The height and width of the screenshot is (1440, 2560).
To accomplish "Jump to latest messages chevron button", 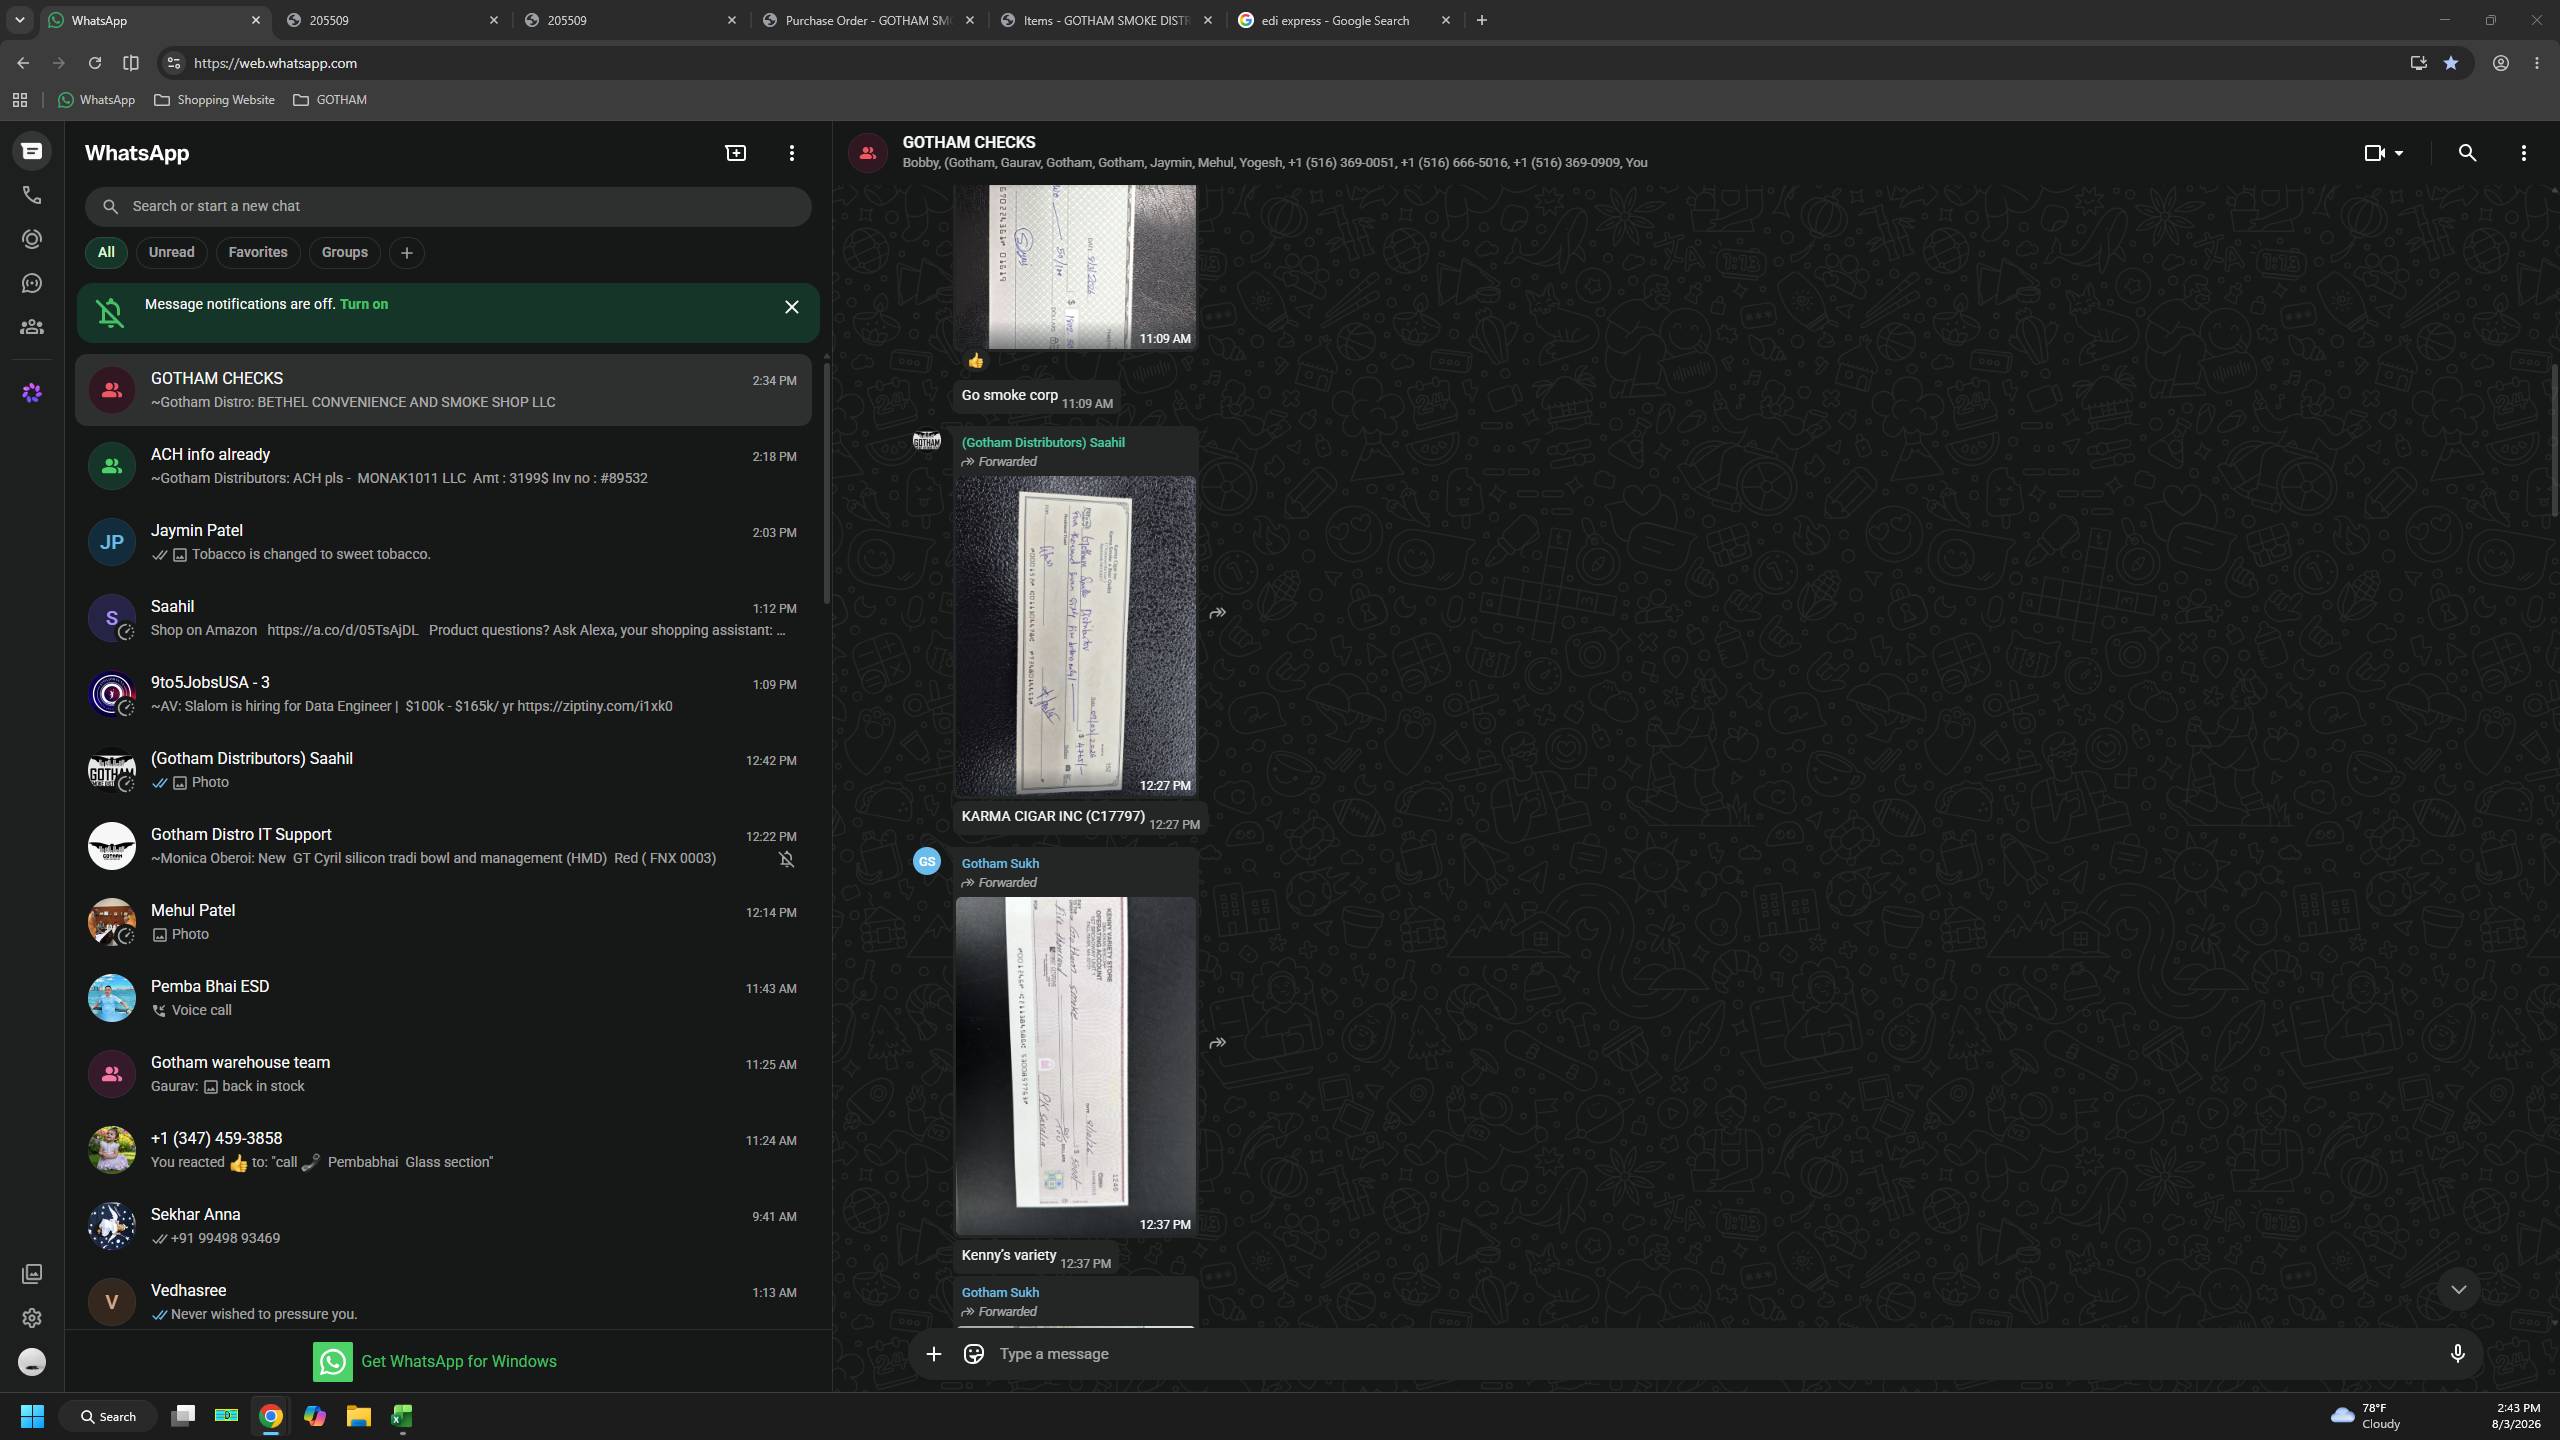I will tap(2458, 1290).
